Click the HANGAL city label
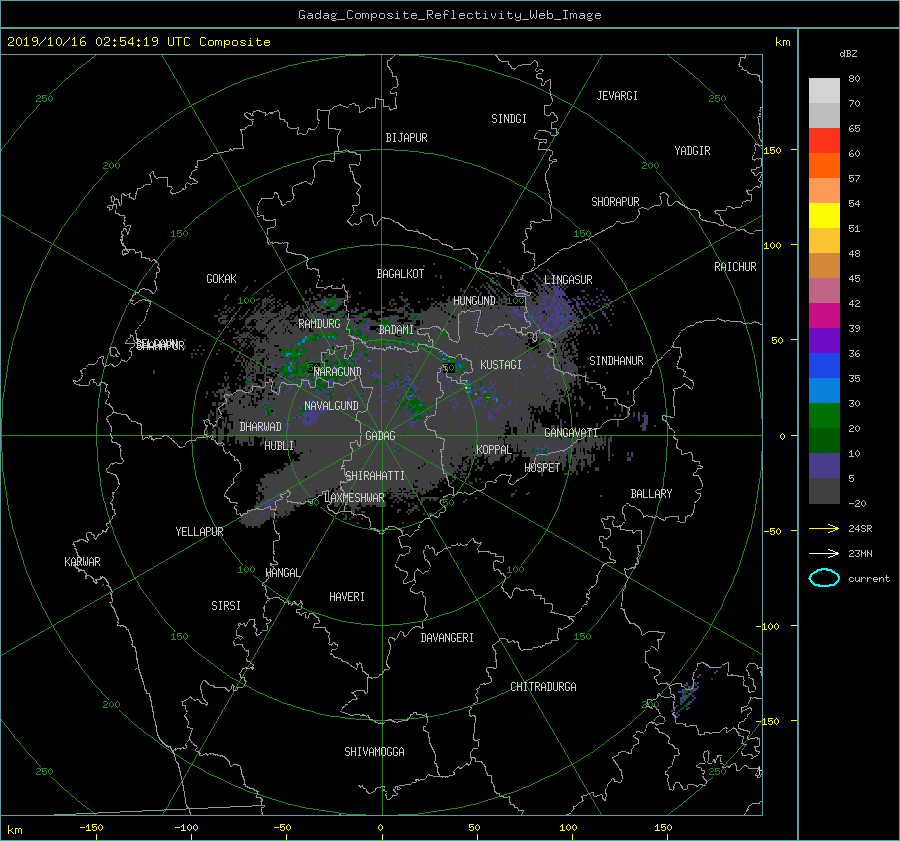 pos(282,573)
